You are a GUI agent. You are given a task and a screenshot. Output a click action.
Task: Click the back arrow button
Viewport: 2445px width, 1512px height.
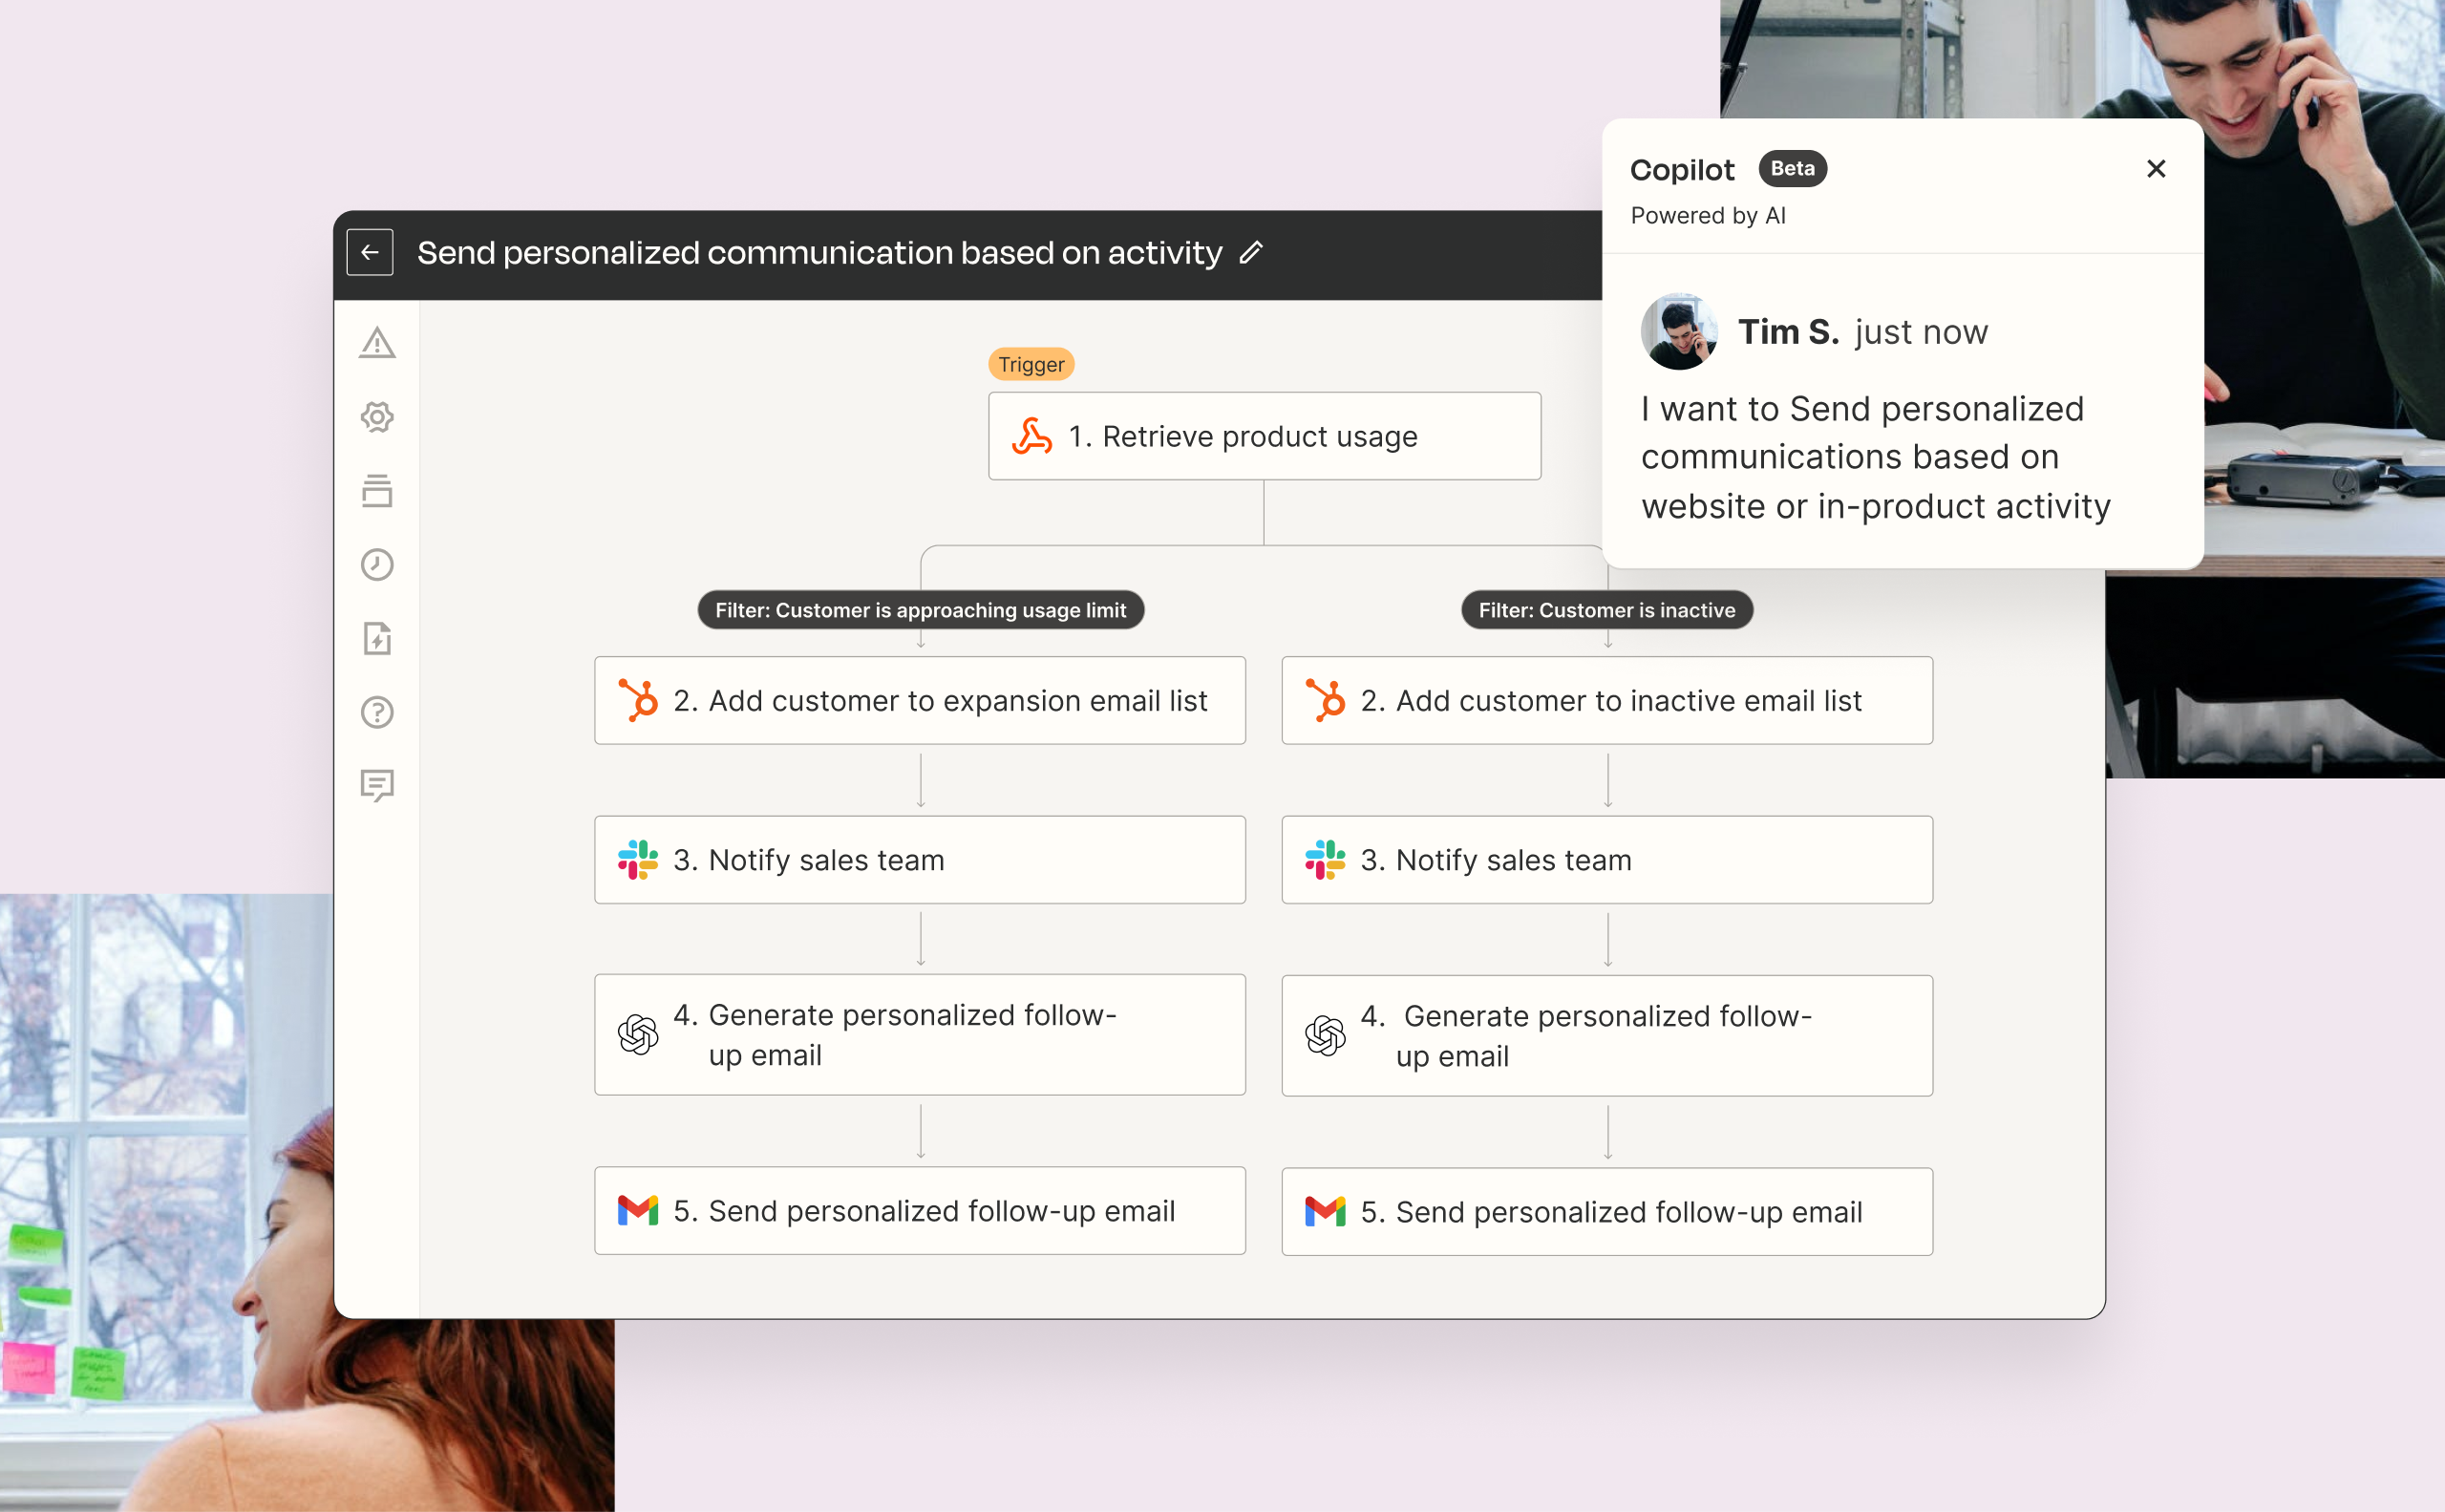369,252
